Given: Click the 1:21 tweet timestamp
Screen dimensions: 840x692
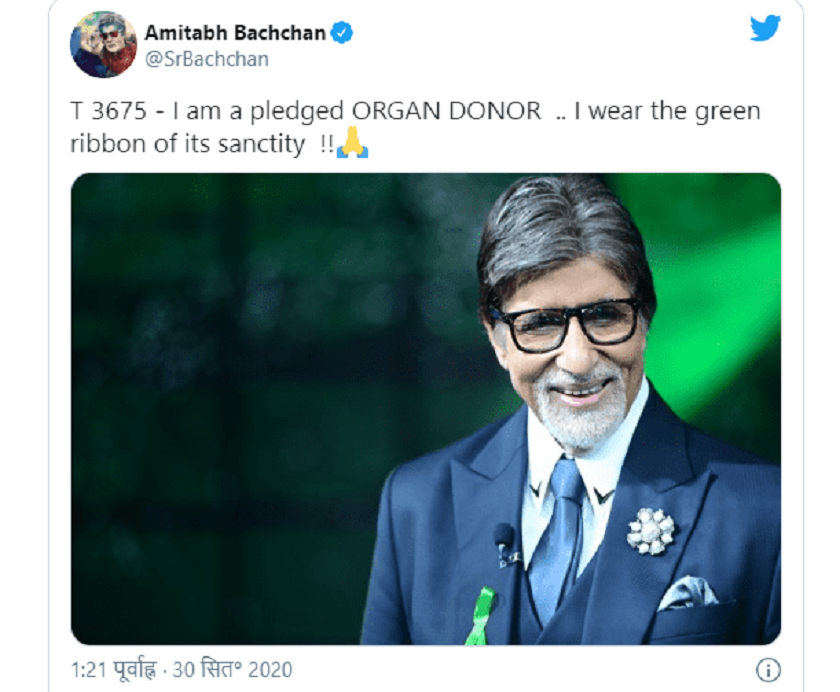Looking at the screenshot, I should [x=88, y=668].
